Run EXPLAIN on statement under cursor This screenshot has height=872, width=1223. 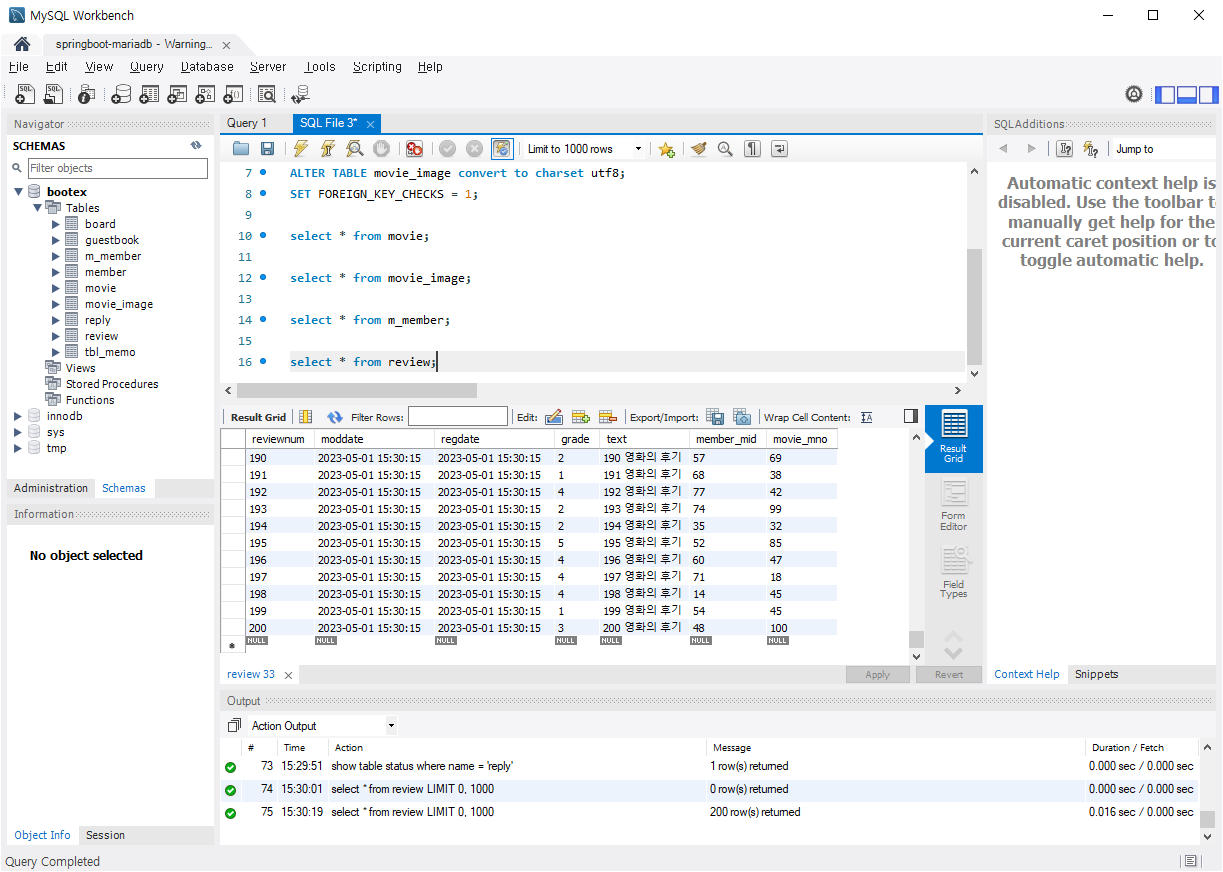click(354, 149)
